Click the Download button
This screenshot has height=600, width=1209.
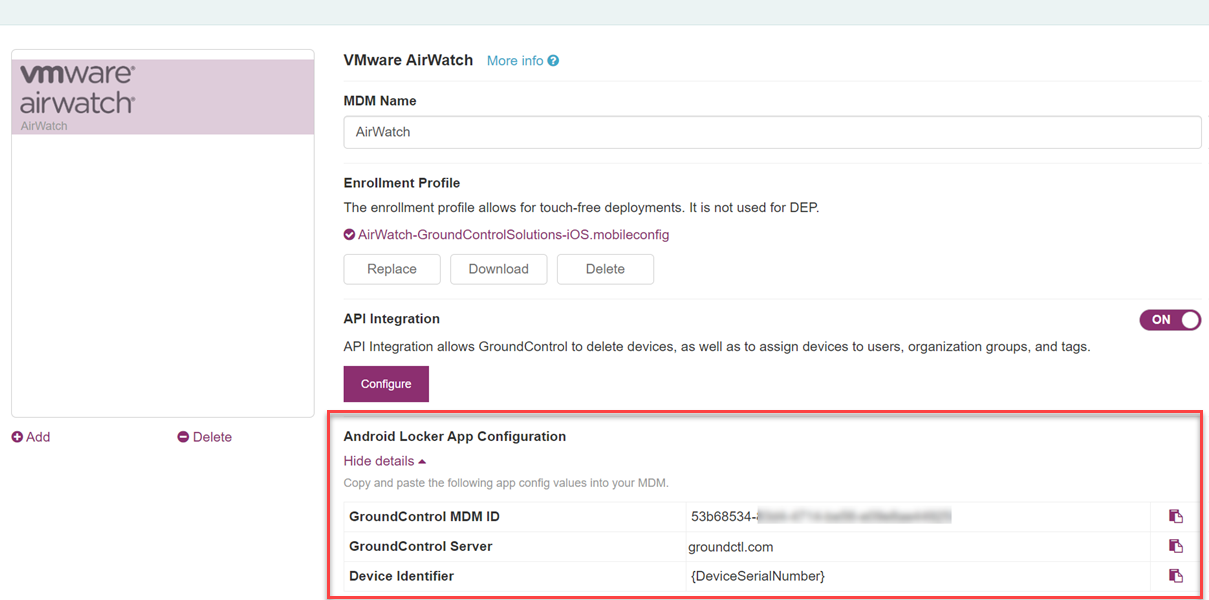498,269
